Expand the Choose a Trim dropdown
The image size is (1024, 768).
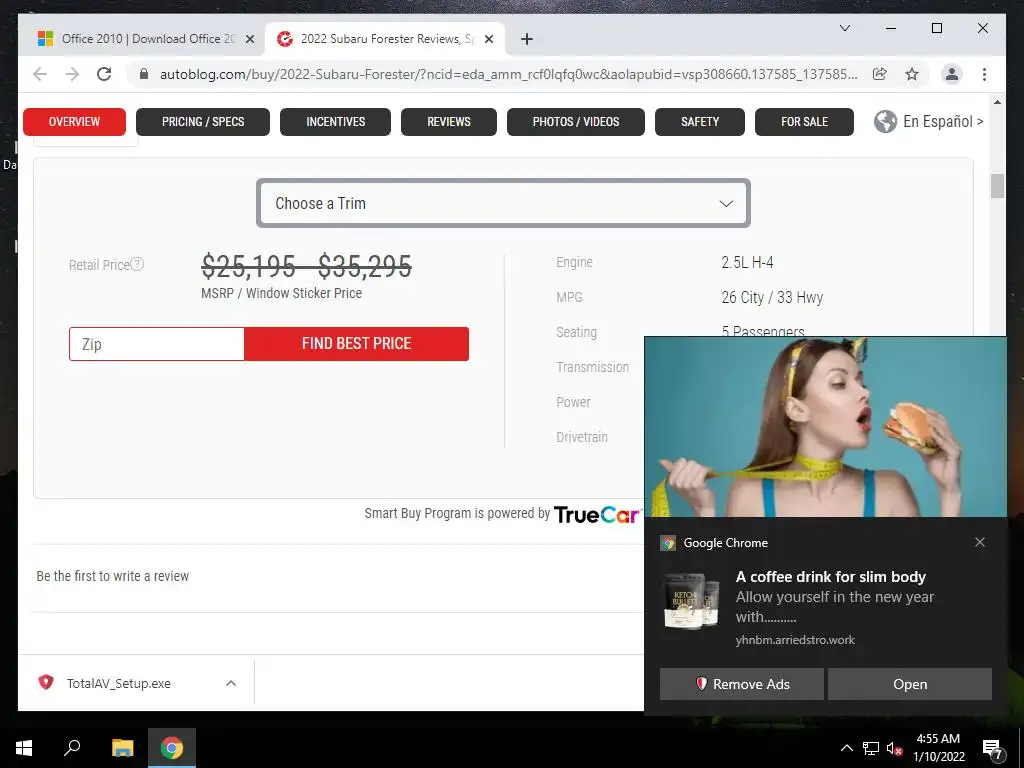coord(504,203)
